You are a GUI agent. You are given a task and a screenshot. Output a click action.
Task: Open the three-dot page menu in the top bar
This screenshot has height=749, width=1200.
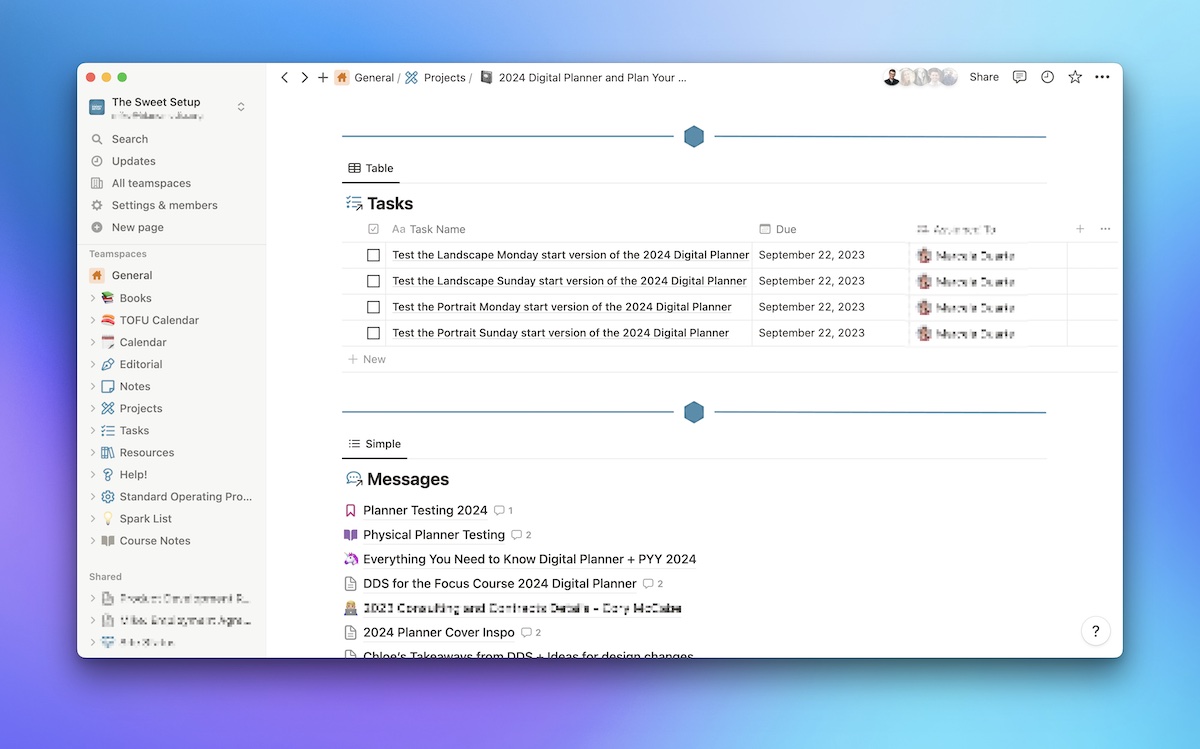[1102, 77]
